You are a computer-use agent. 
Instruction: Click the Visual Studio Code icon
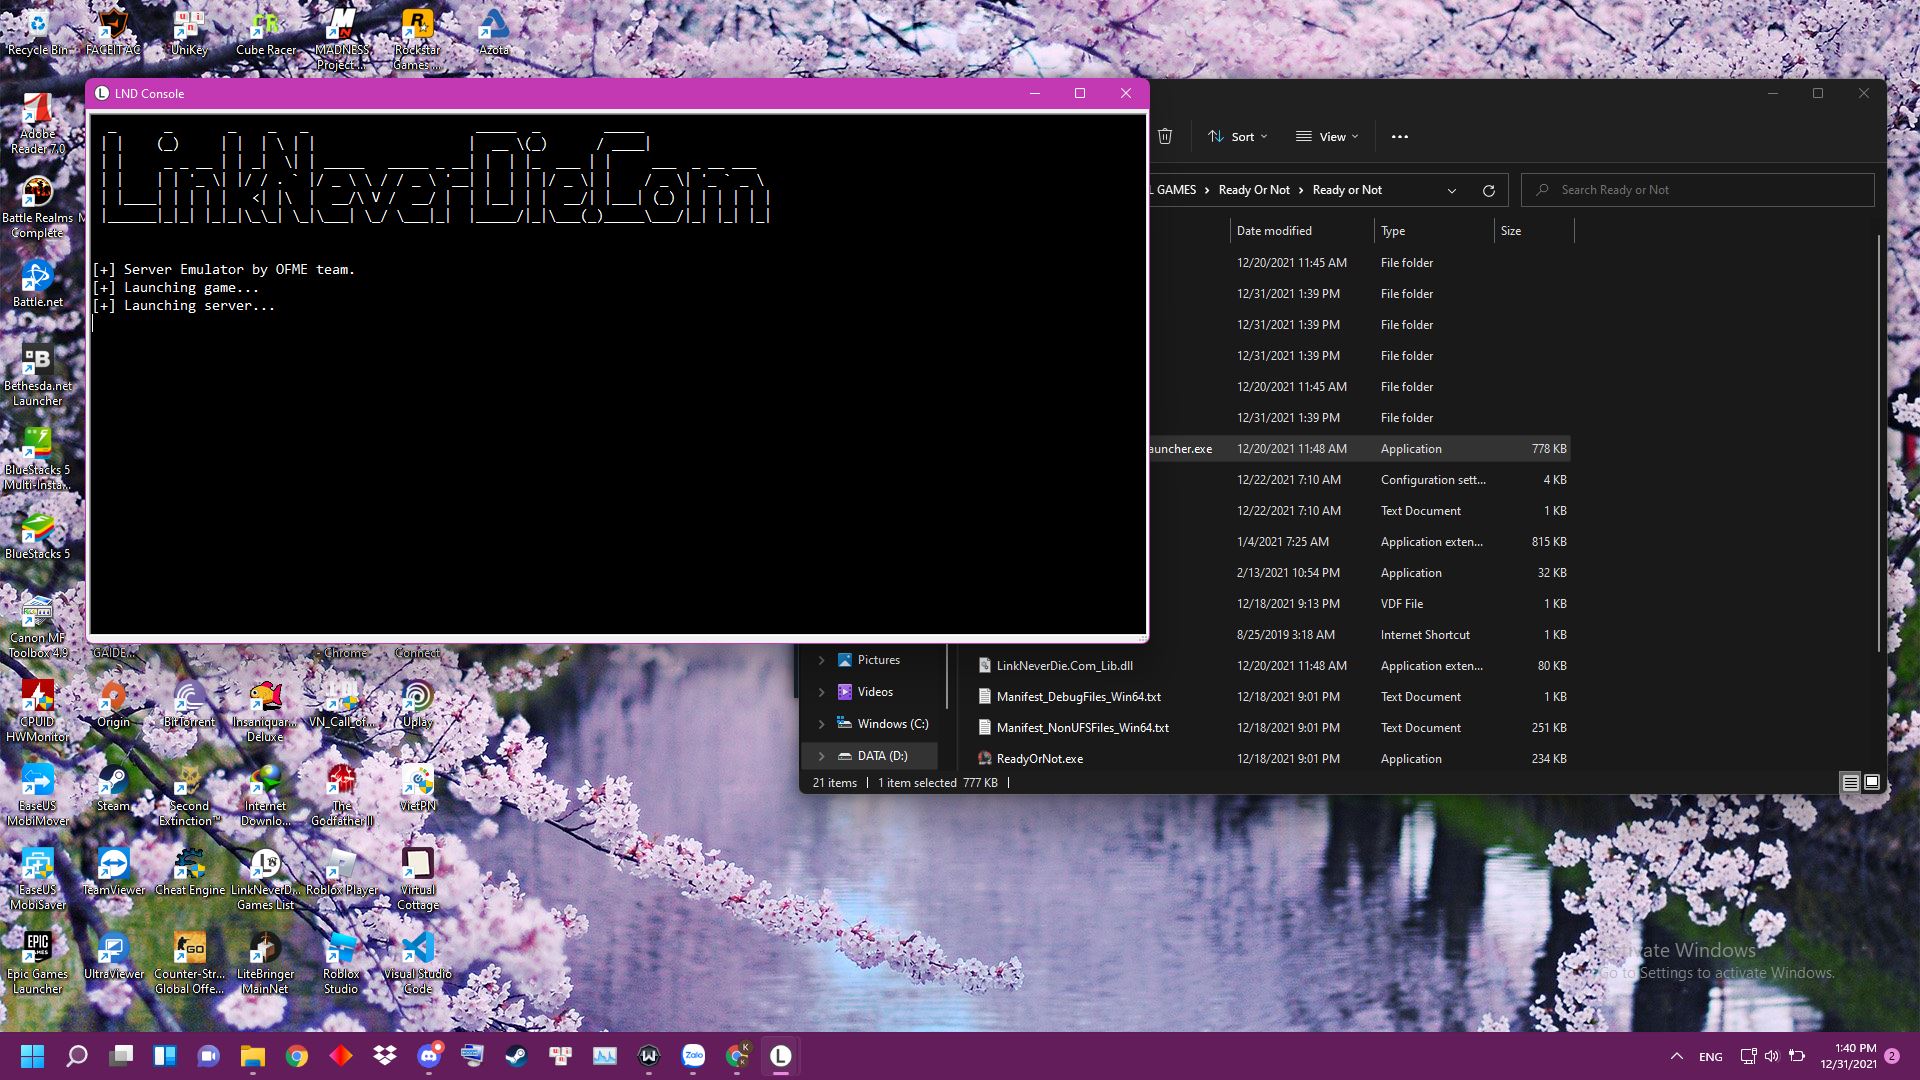[x=417, y=947]
